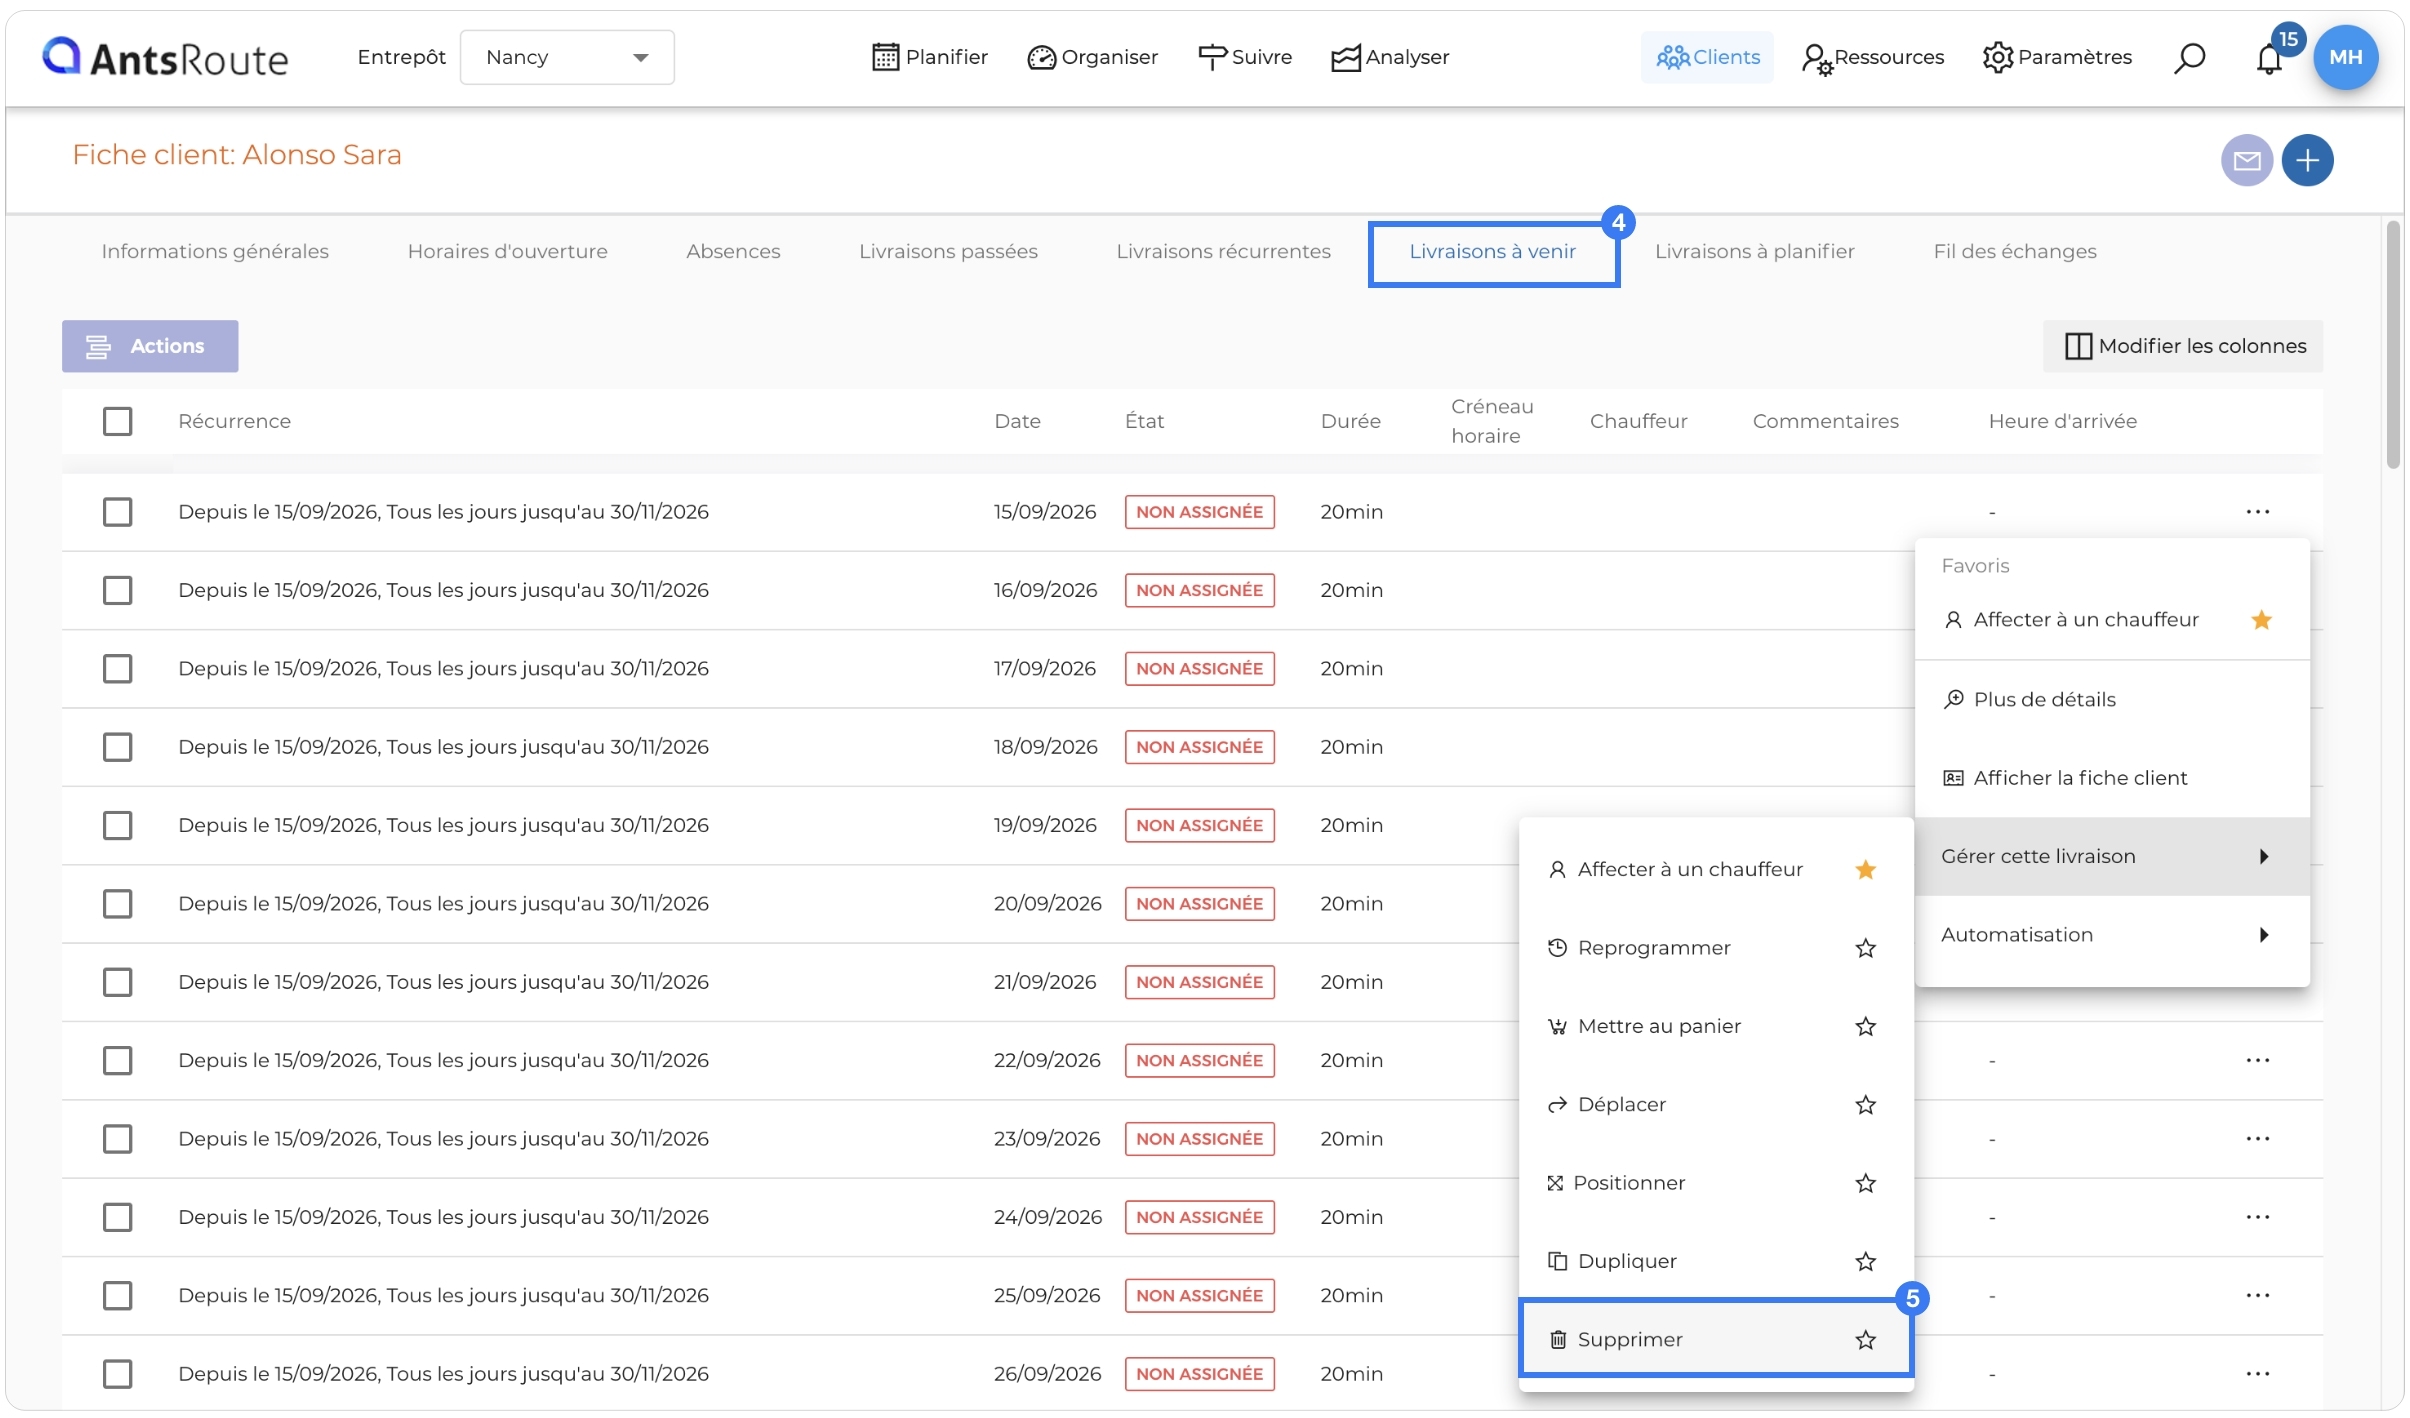The height and width of the screenshot is (1418, 2410).
Task: Expand the Automatisation submenu
Action: (x=2111, y=935)
